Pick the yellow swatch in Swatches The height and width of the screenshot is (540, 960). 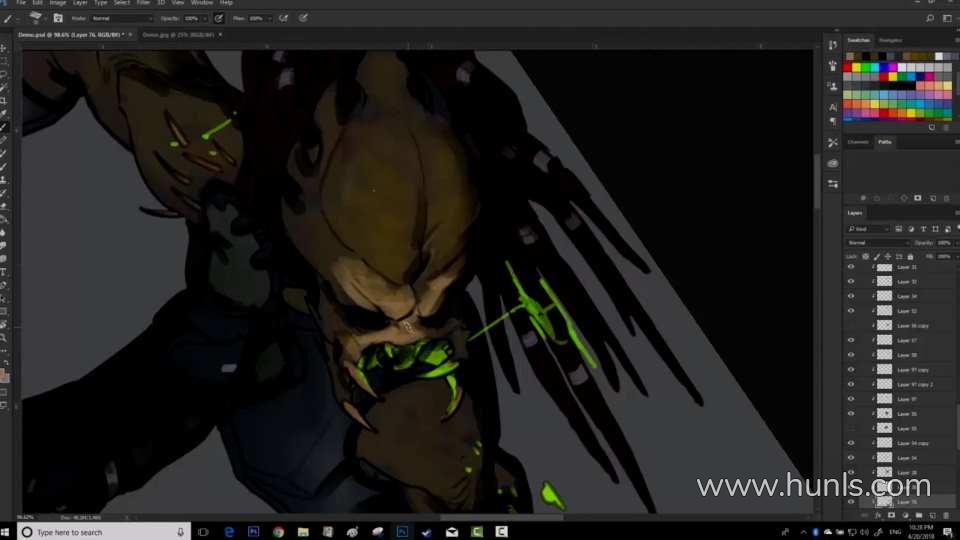pos(857,67)
